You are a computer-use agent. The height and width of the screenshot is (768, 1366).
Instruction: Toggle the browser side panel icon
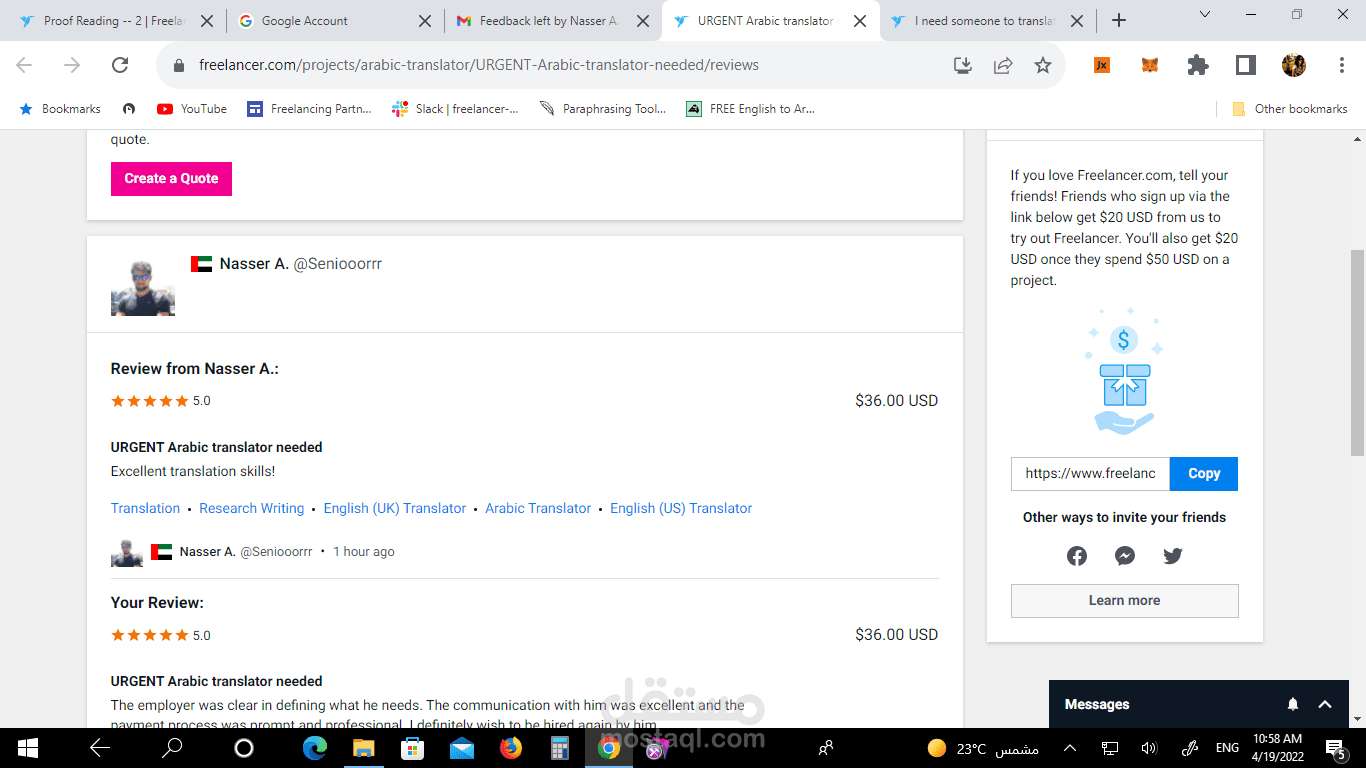tap(1245, 65)
